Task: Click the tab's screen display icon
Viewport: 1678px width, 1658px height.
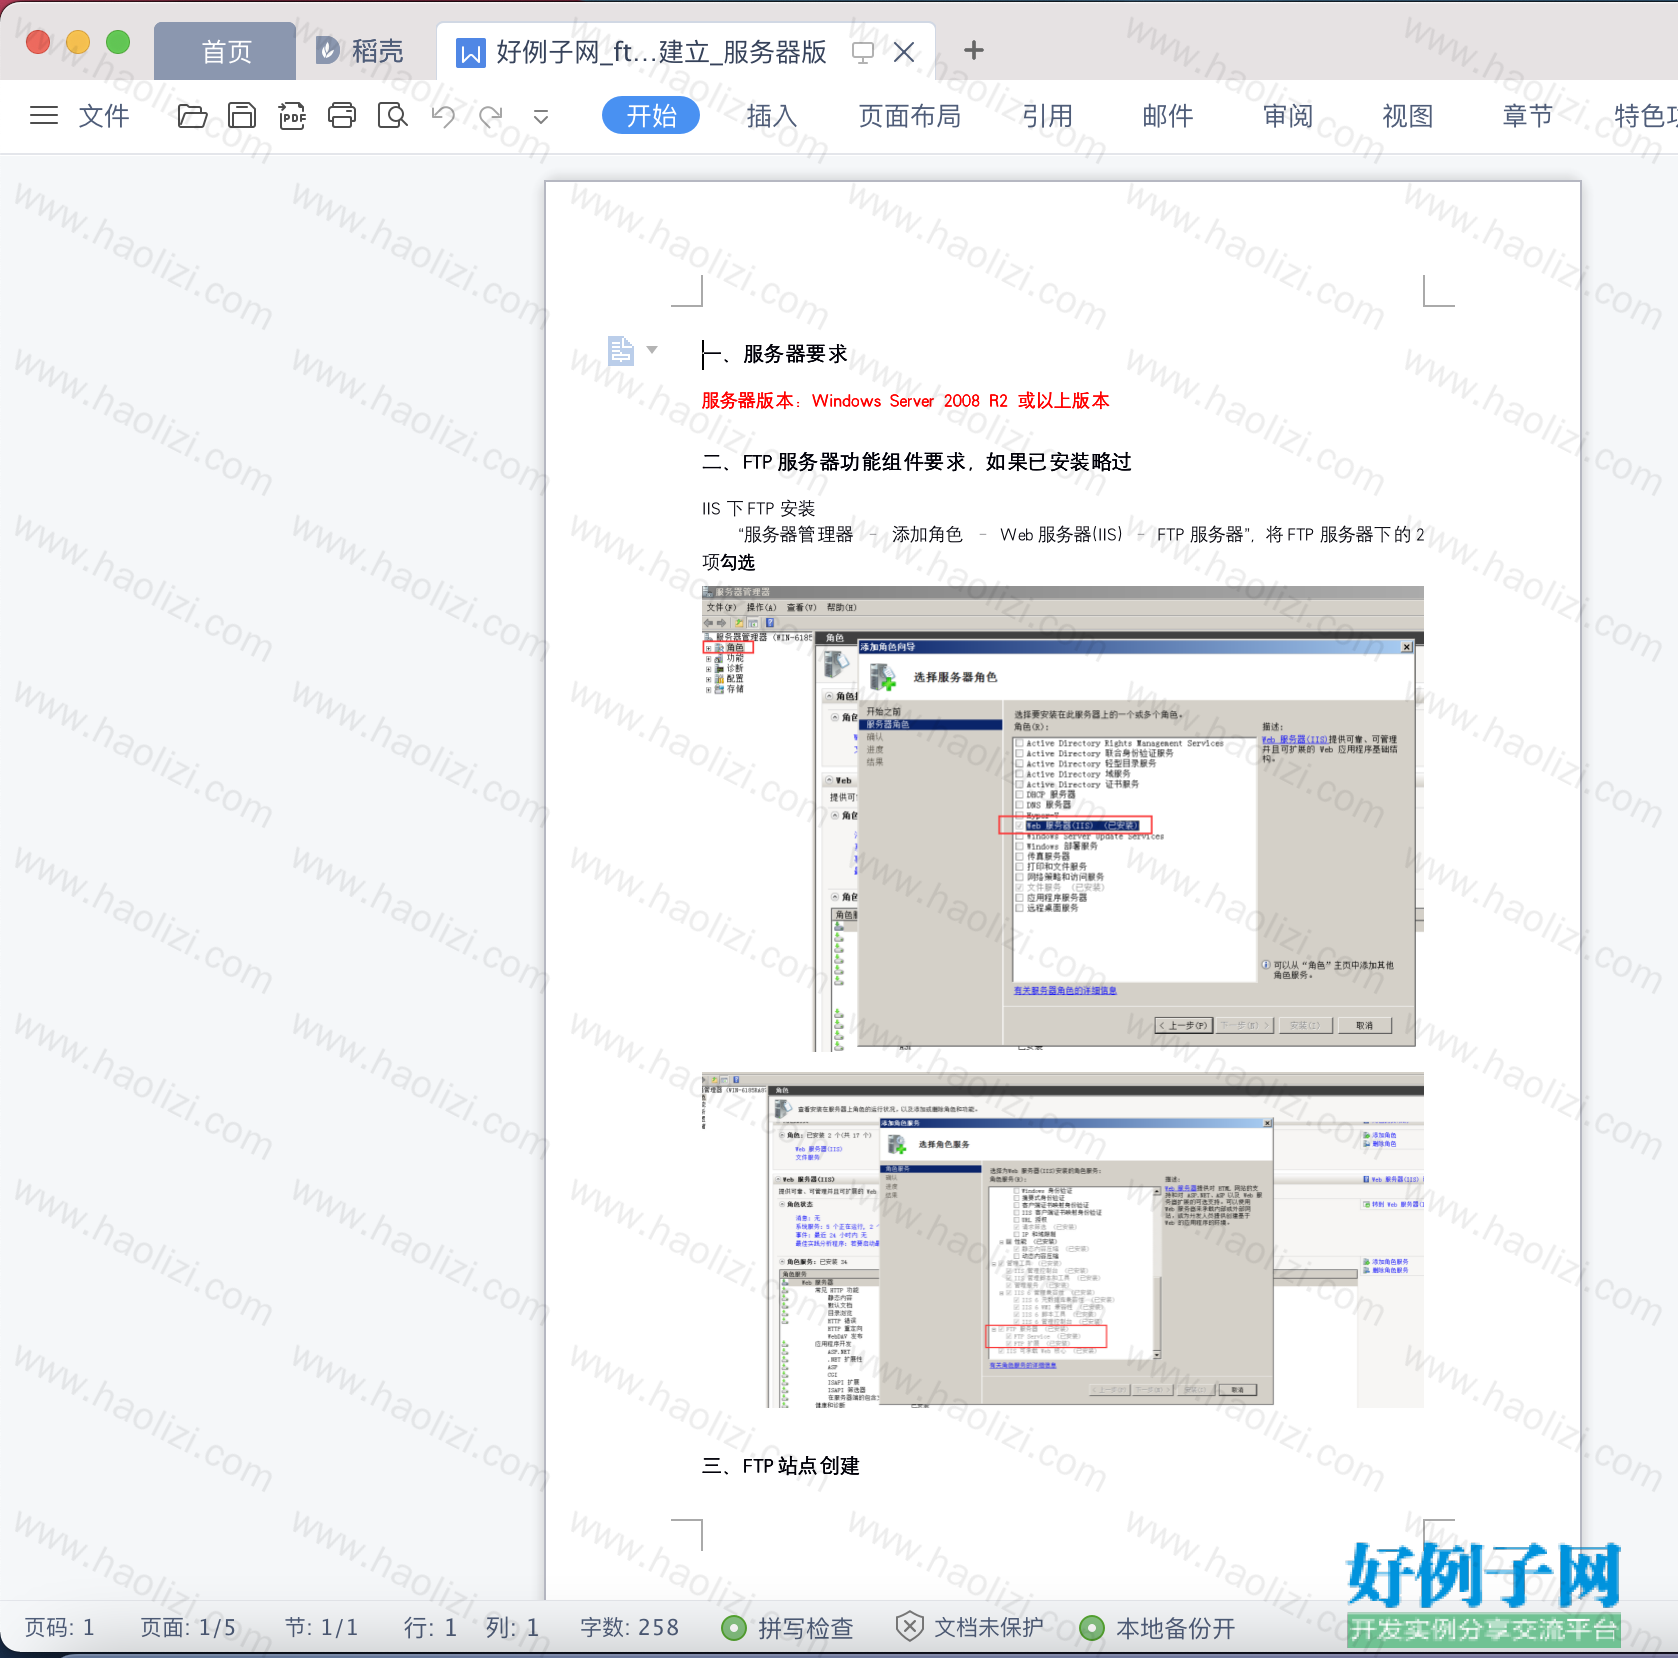Action: pos(863,52)
